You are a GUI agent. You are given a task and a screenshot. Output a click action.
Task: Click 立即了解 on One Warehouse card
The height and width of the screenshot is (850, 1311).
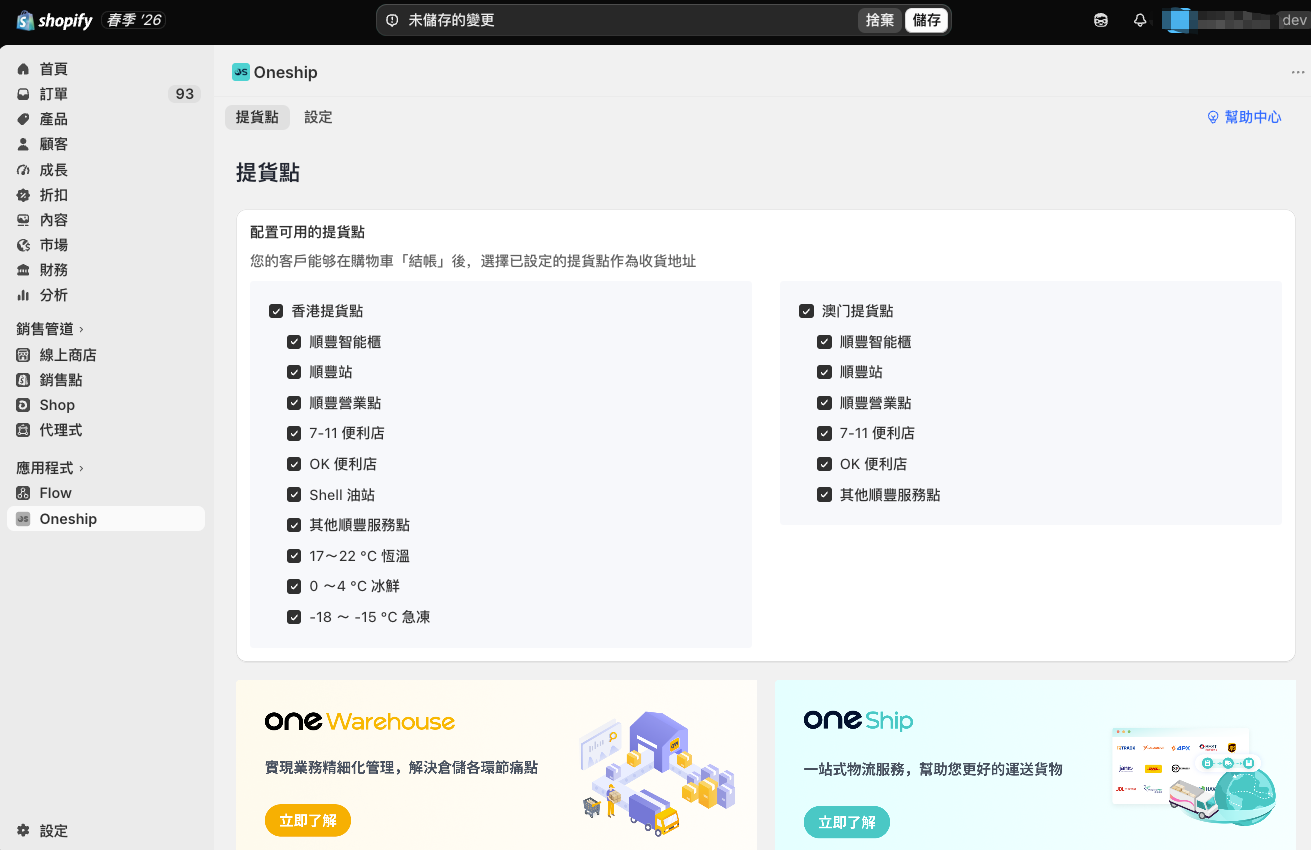click(308, 821)
